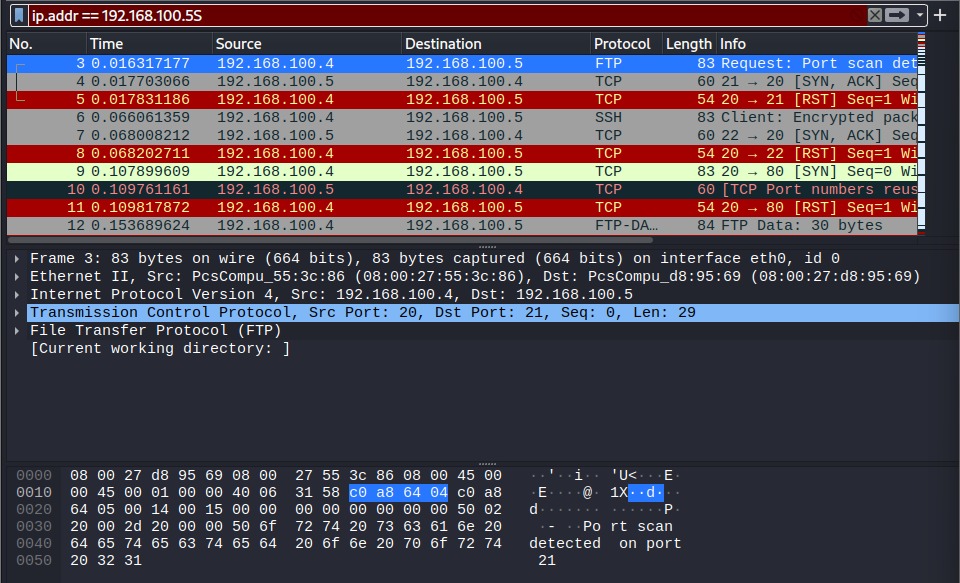
Task: Apply the display filter with the arrow button
Action: pyautogui.click(x=897, y=15)
